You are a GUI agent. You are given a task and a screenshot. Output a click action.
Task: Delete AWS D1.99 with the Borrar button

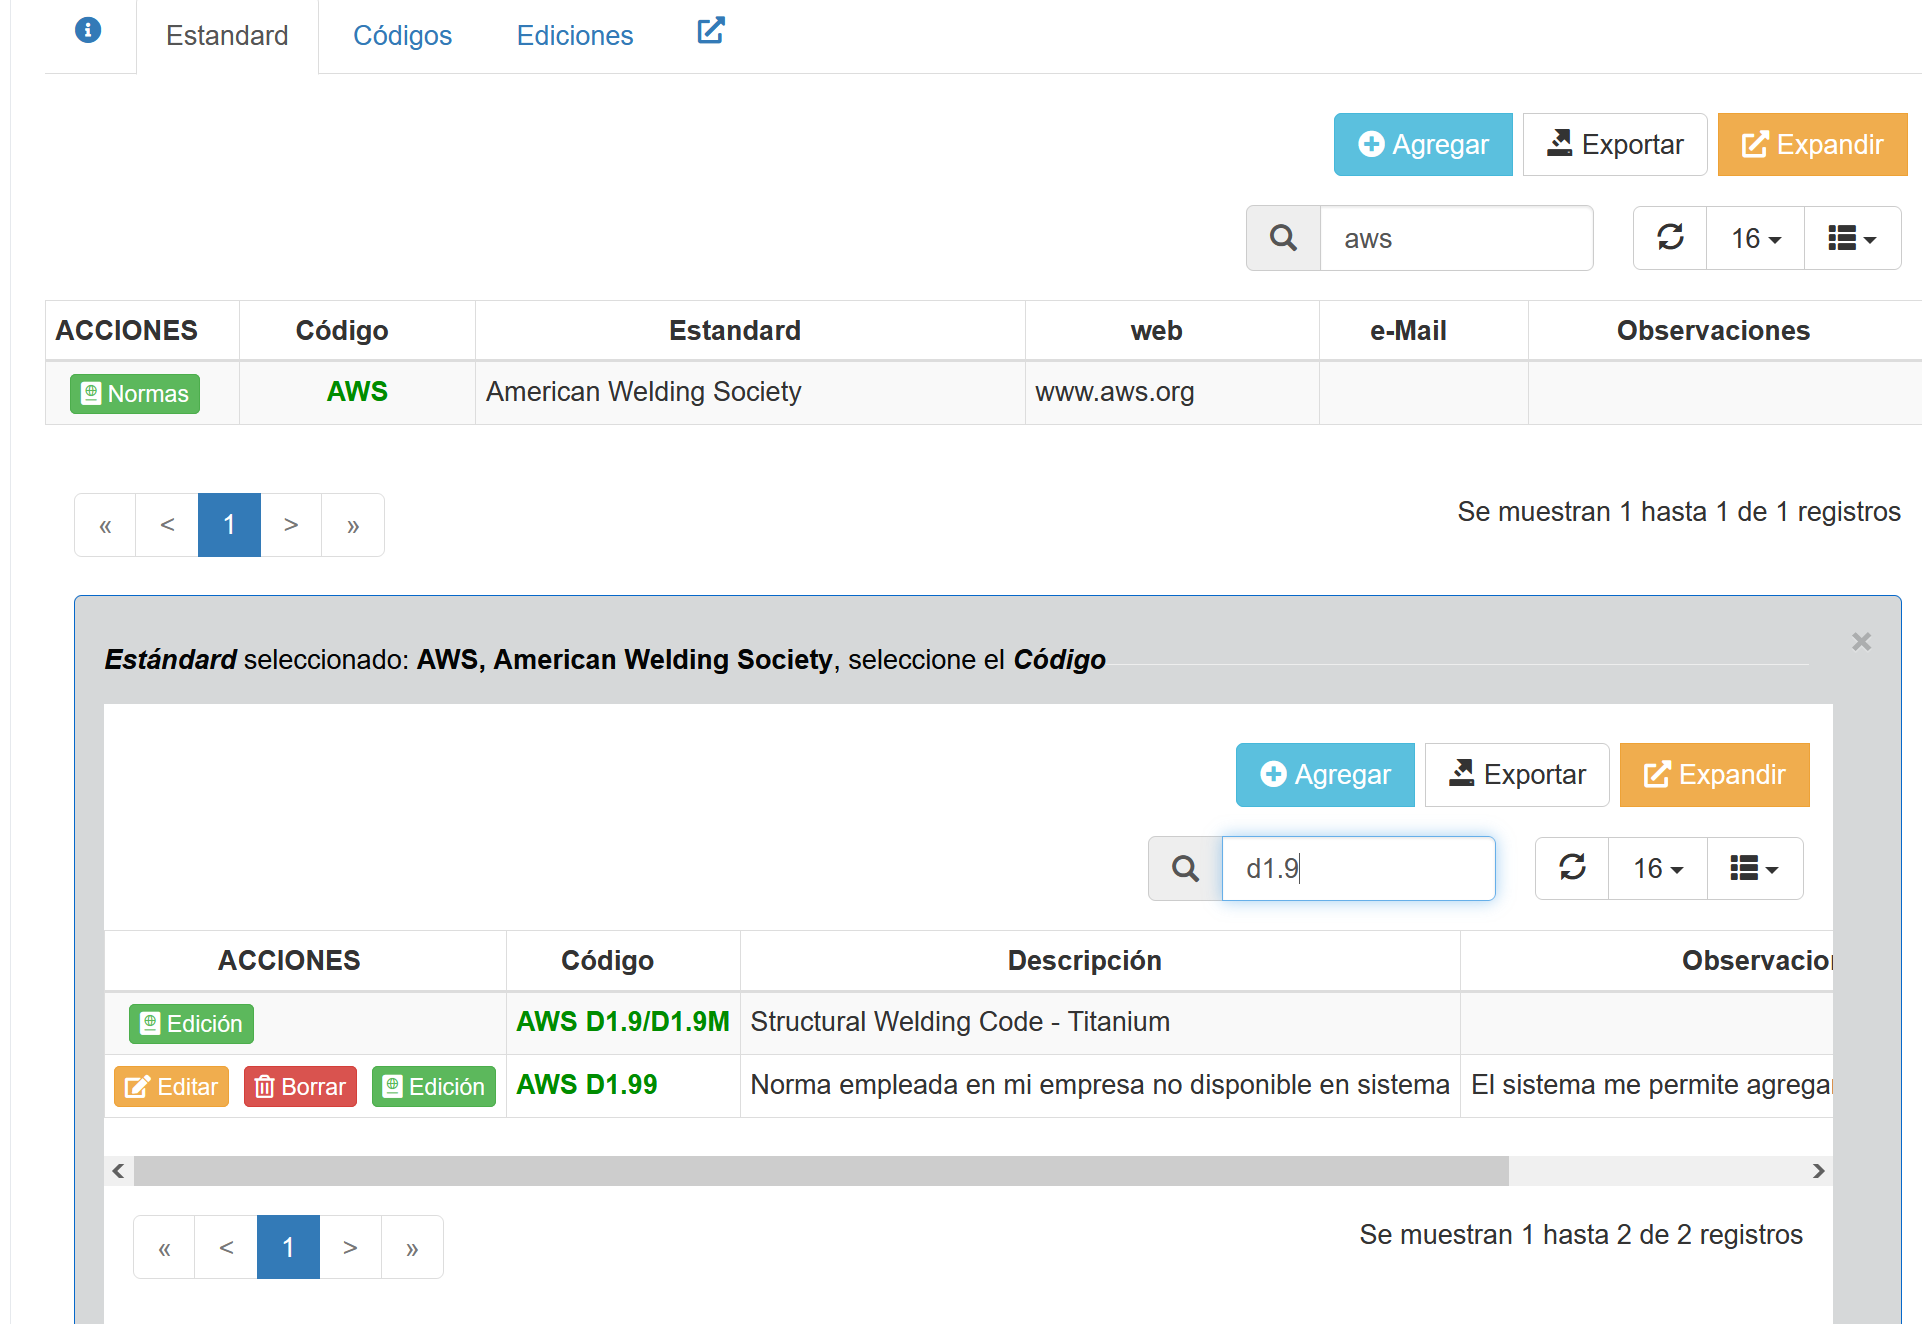[x=300, y=1086]
